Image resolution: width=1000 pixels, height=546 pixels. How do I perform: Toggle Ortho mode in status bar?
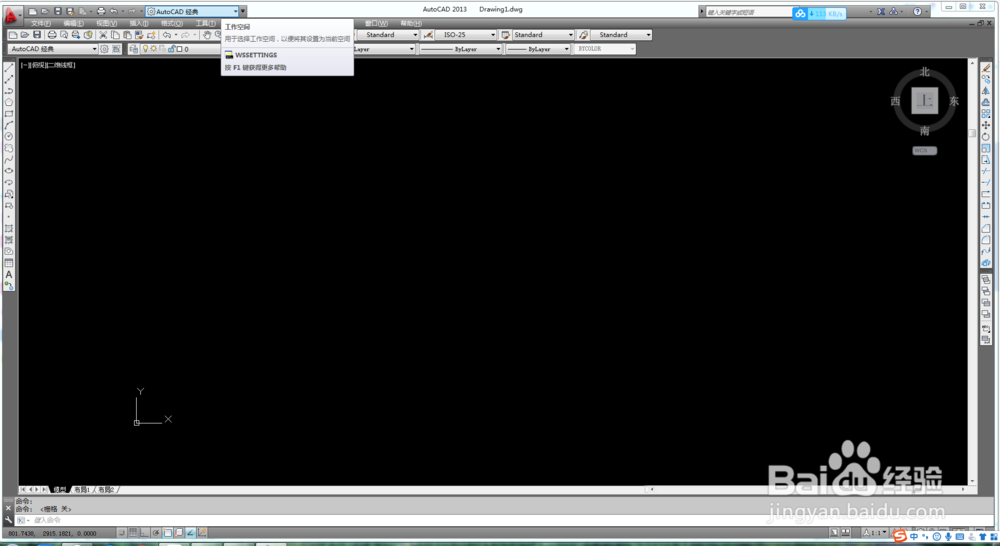click(x=144, y=533)
